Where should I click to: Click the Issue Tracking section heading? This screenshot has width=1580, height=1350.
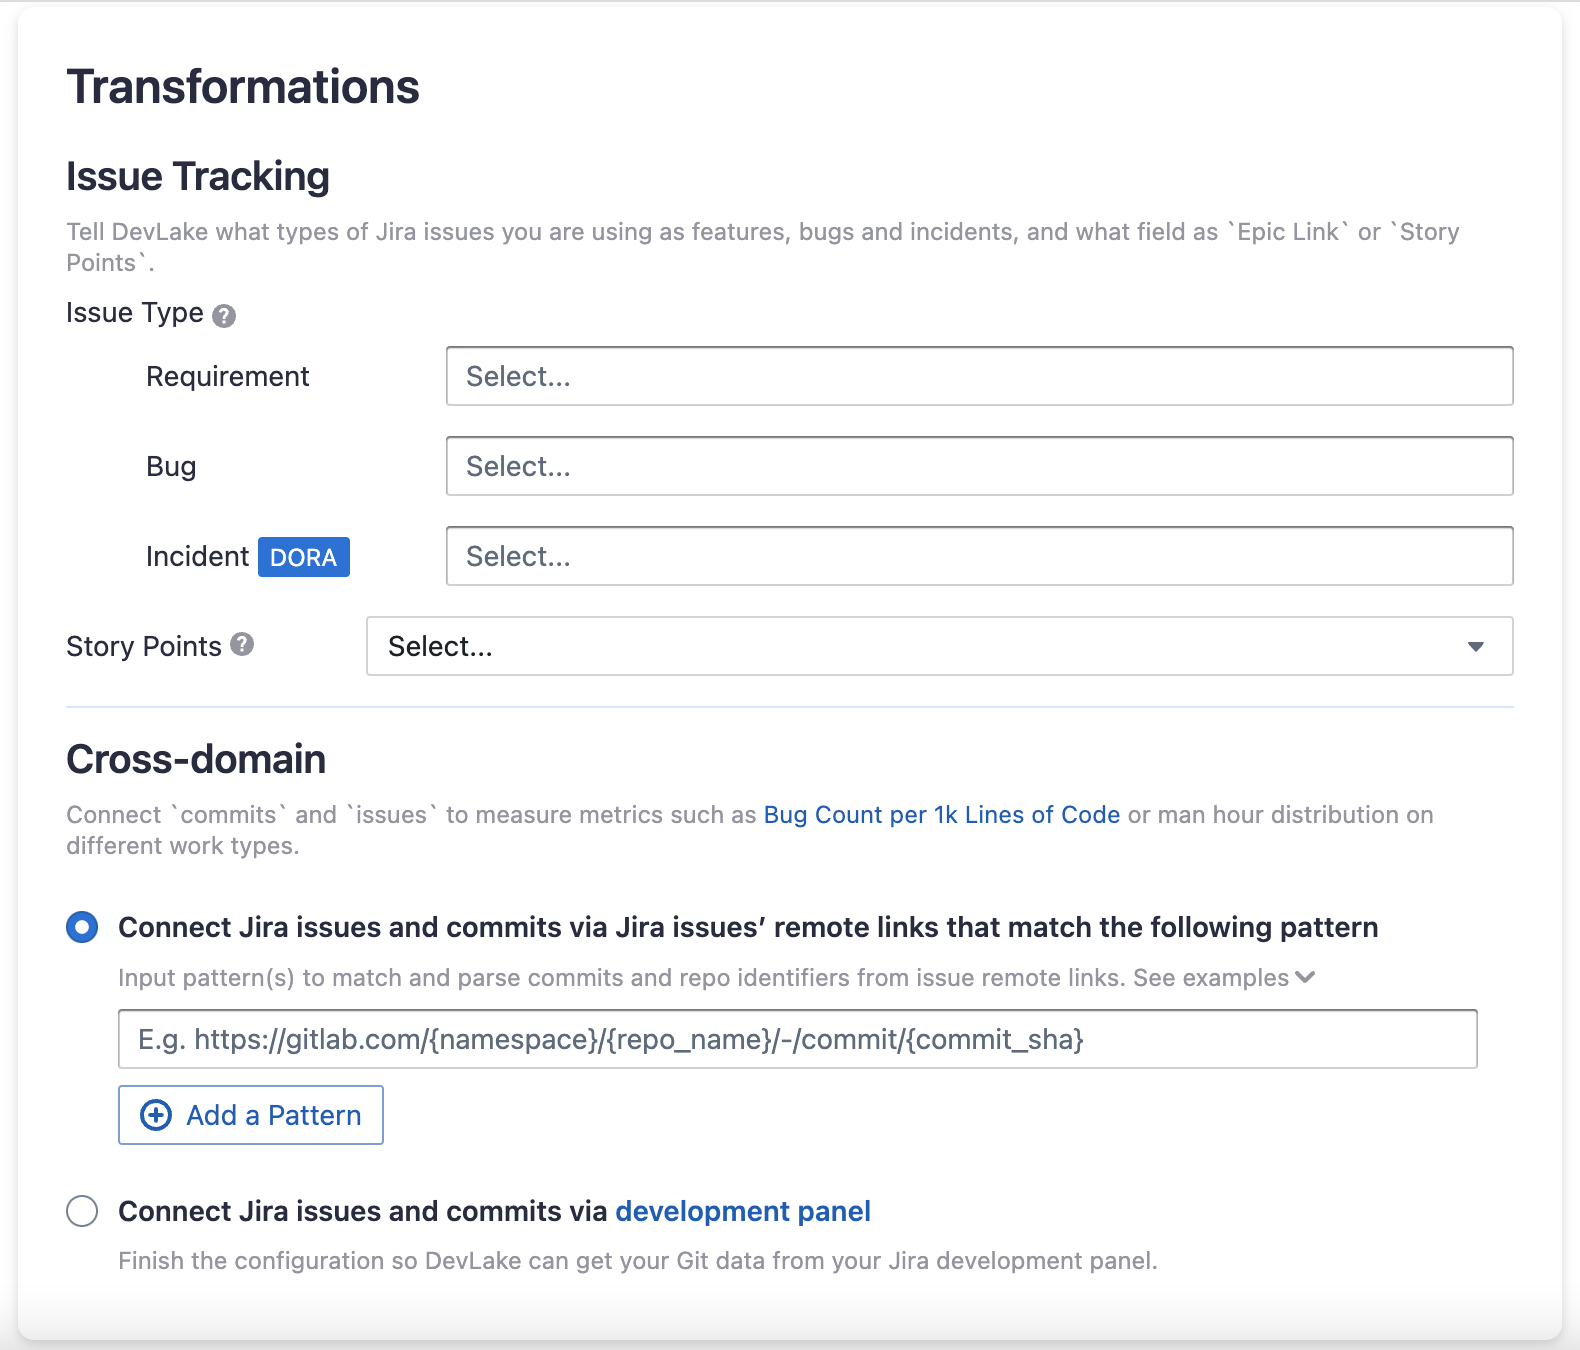[x=198, y=176]
